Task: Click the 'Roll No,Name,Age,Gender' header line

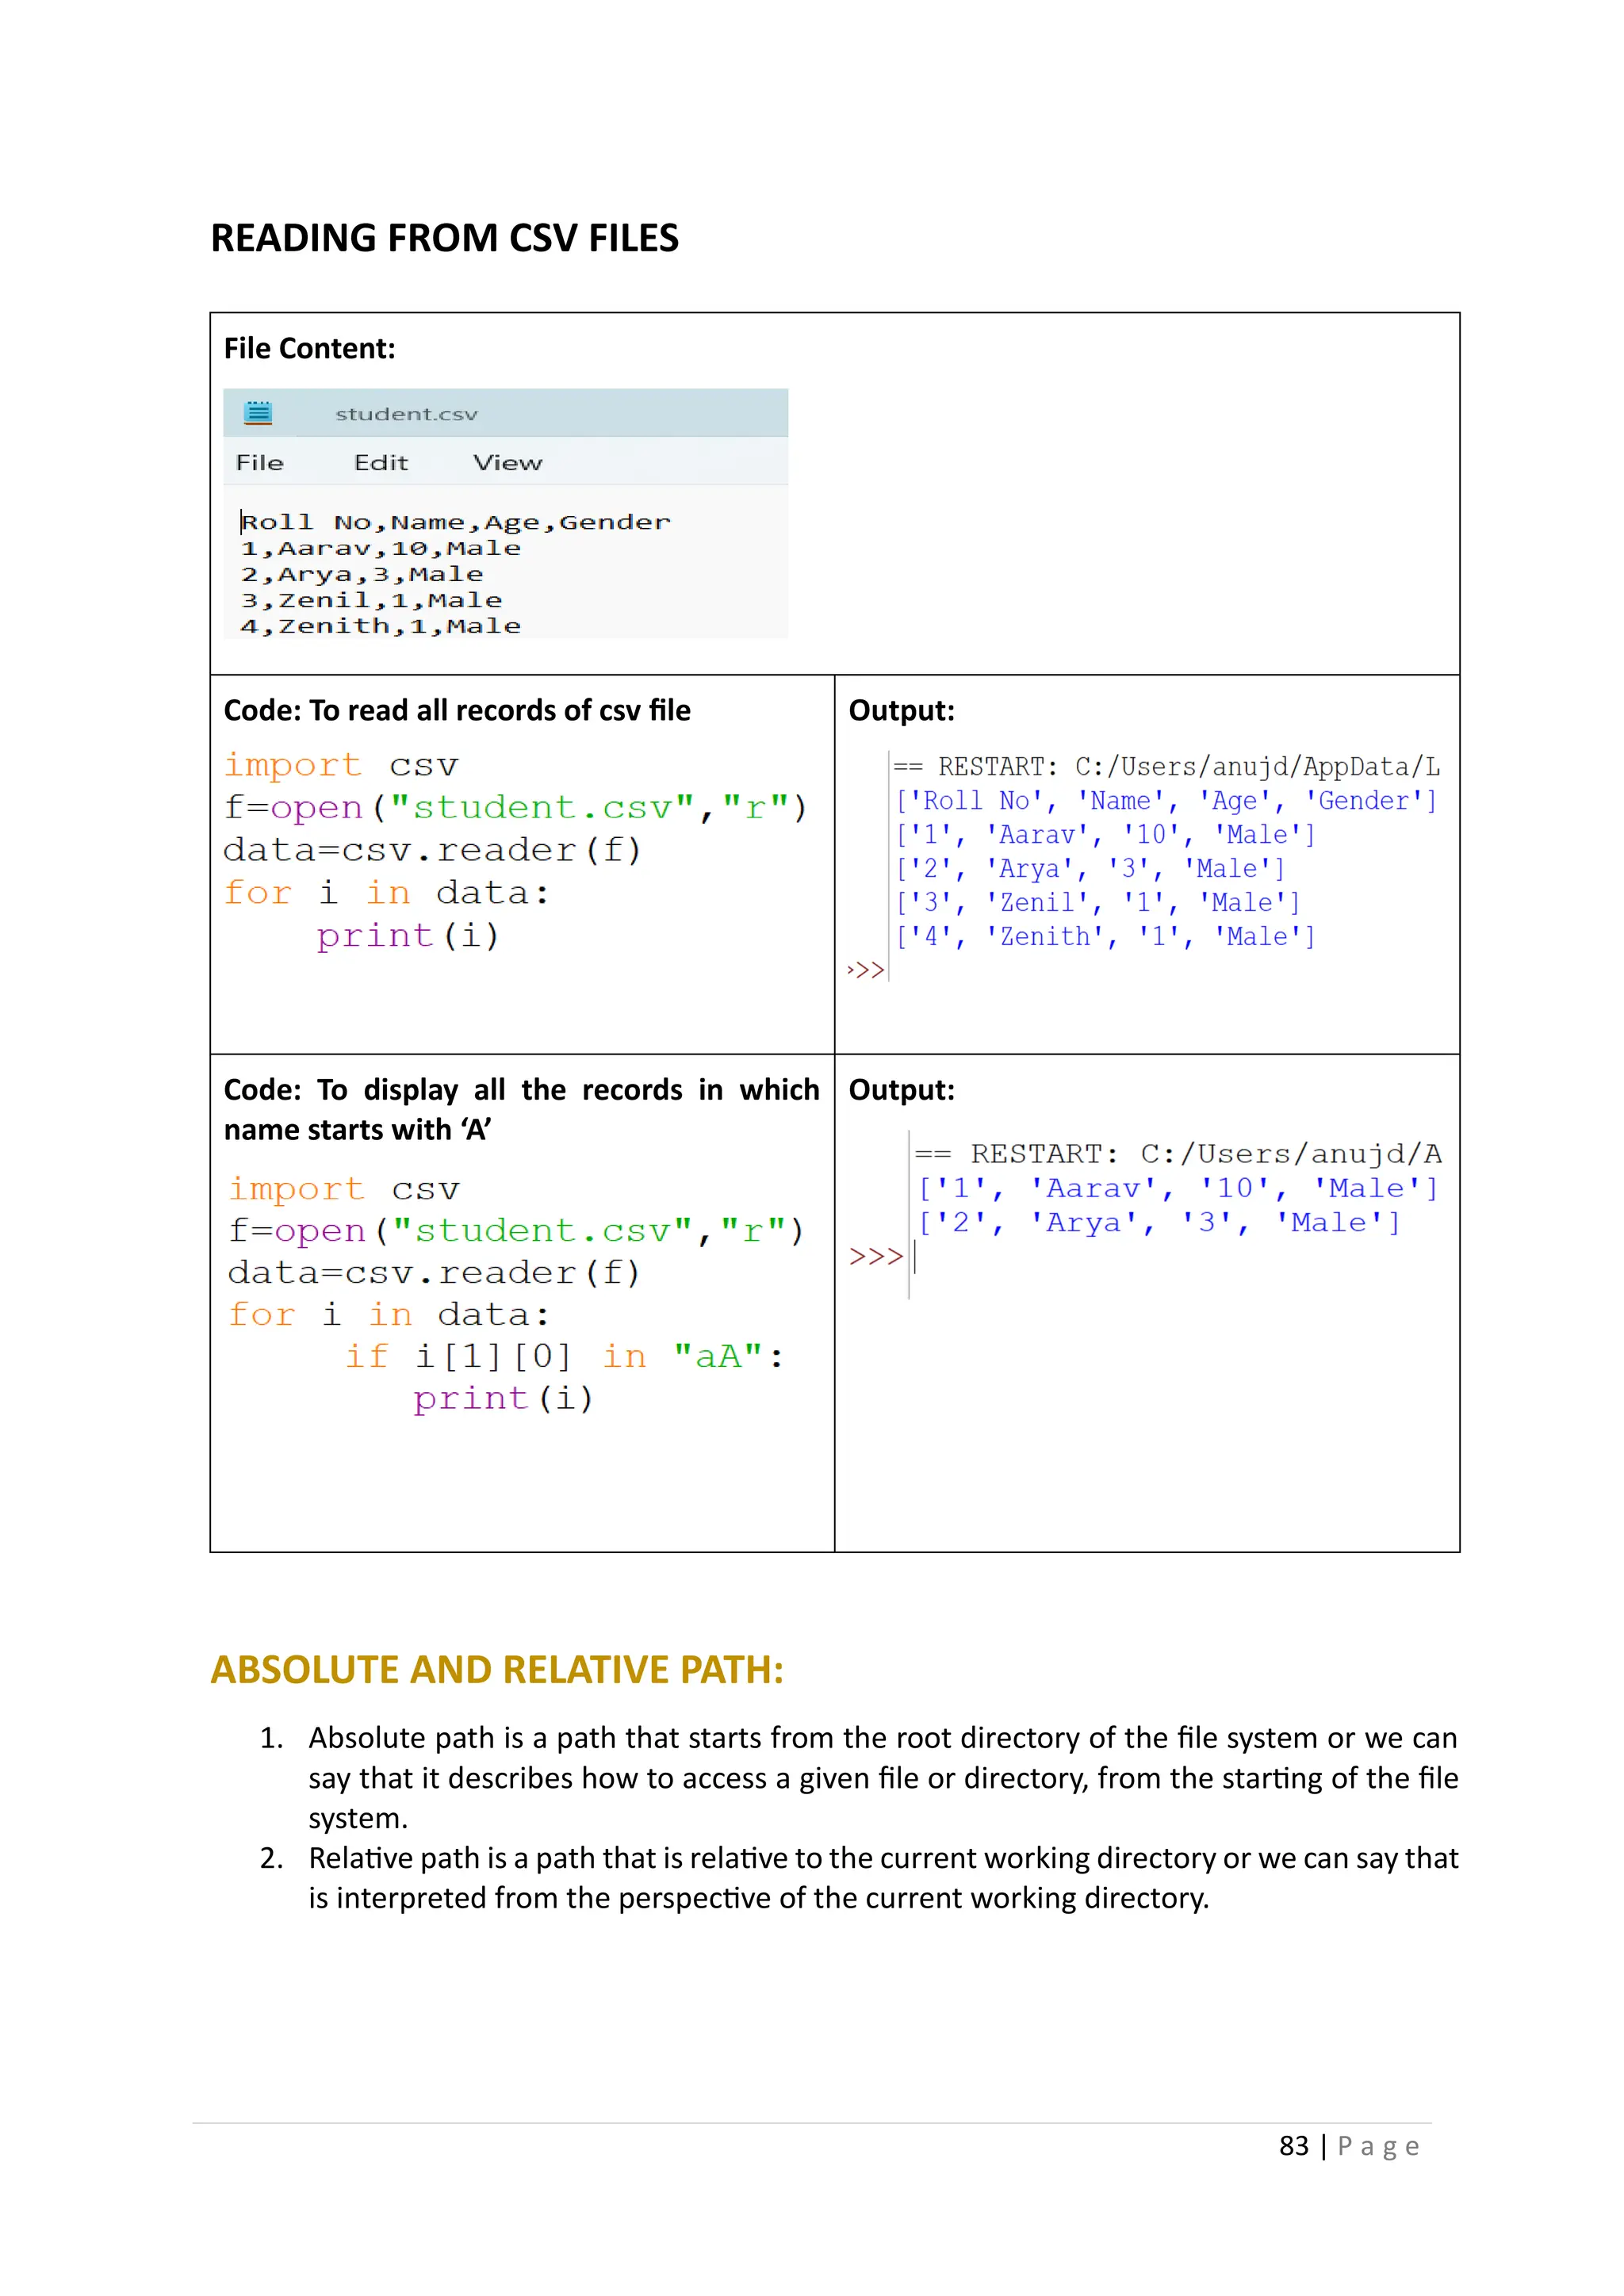Action: click(455, 522)
